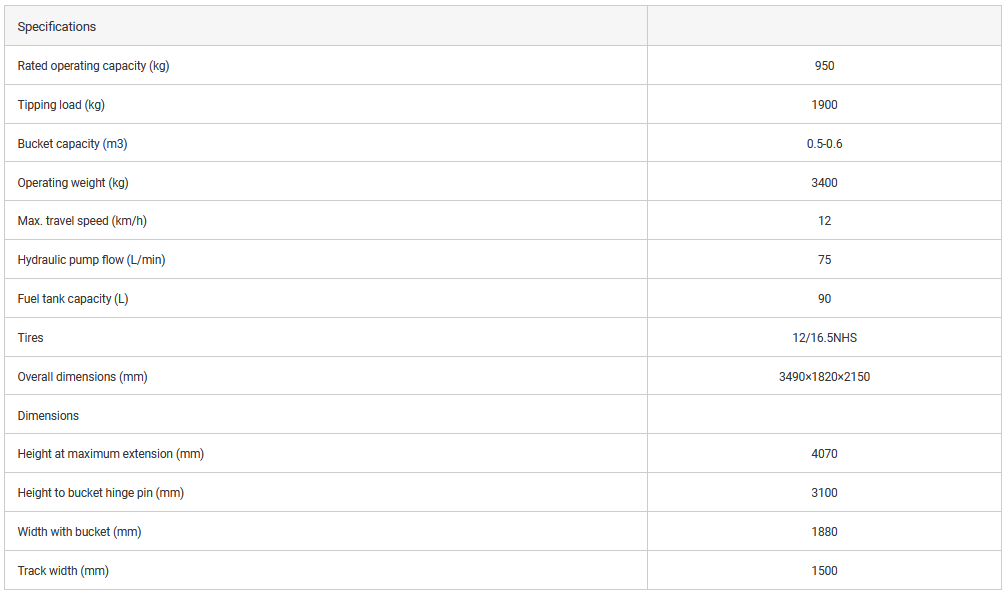Click the 950 capacity value
The height and width of the screenshot is (592, 1003).
824,66
